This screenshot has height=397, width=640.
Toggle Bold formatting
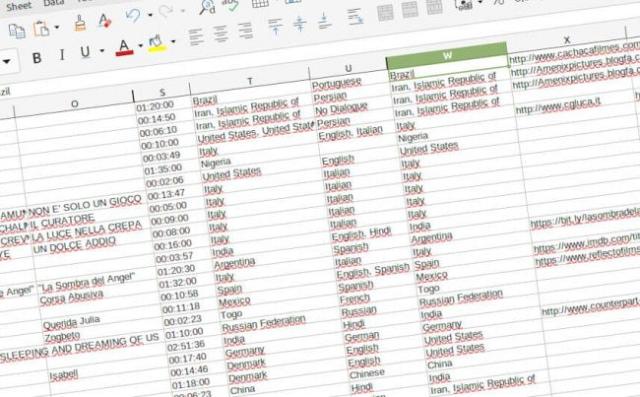37,58
